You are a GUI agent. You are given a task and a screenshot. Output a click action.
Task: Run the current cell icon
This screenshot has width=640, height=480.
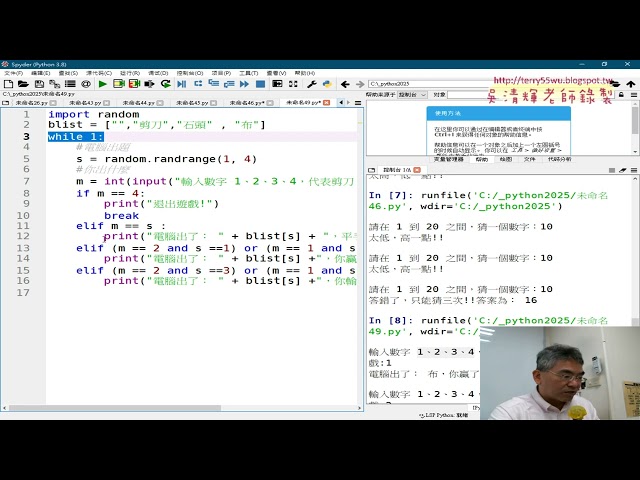coord(118,84)
